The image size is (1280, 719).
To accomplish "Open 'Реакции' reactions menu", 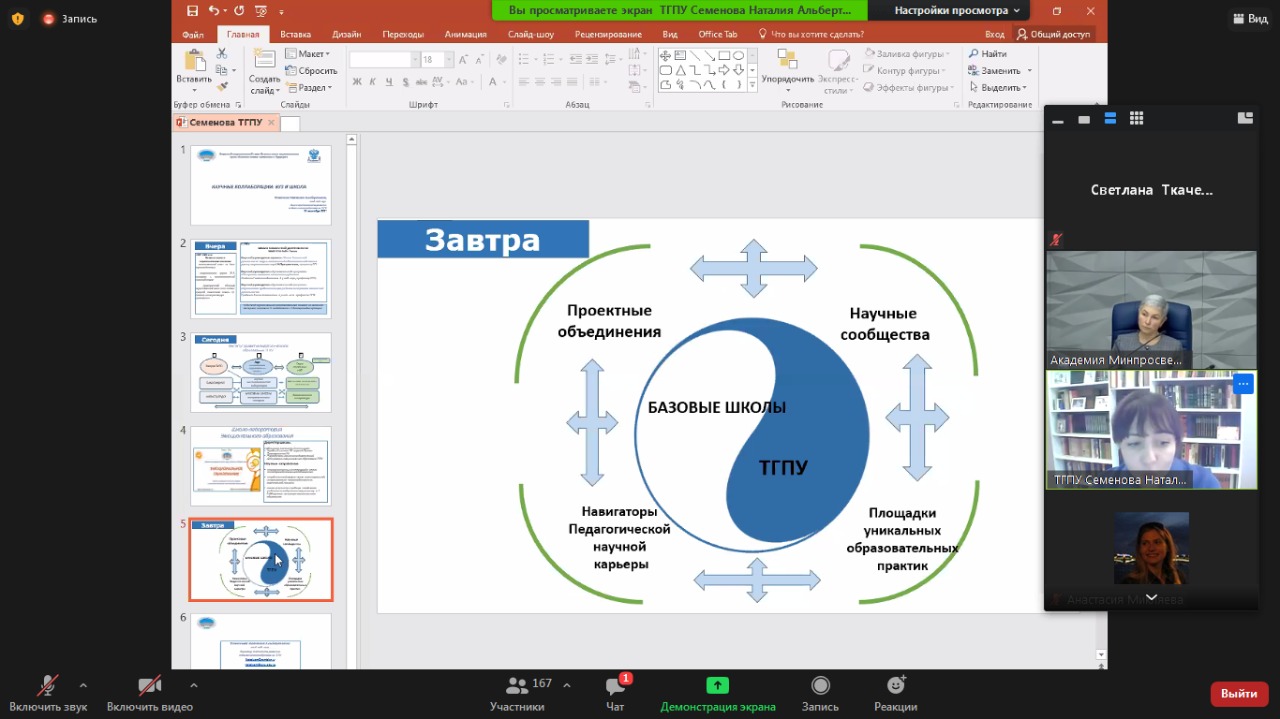I will pos(895,692).
